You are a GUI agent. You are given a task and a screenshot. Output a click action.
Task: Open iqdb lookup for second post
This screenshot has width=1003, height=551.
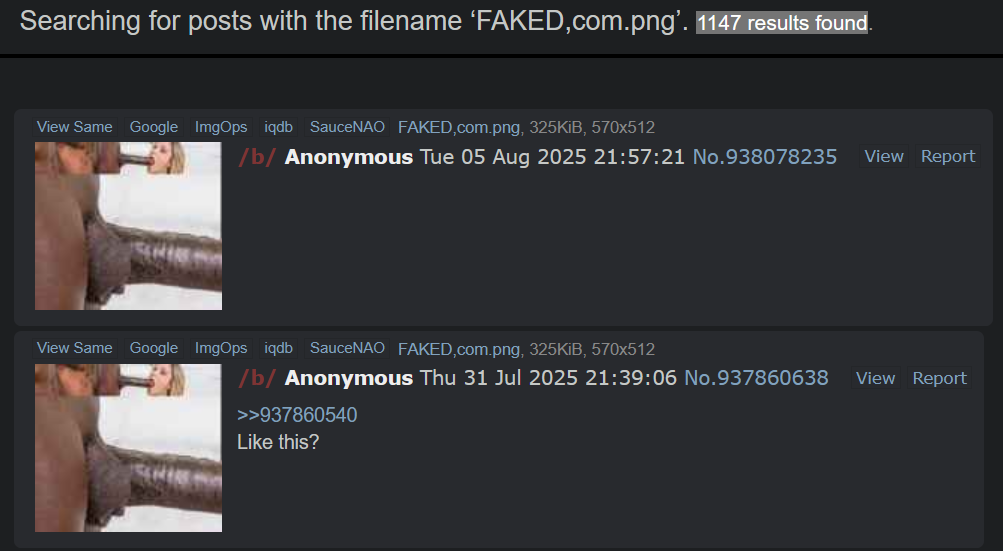[x=278, y=347]
